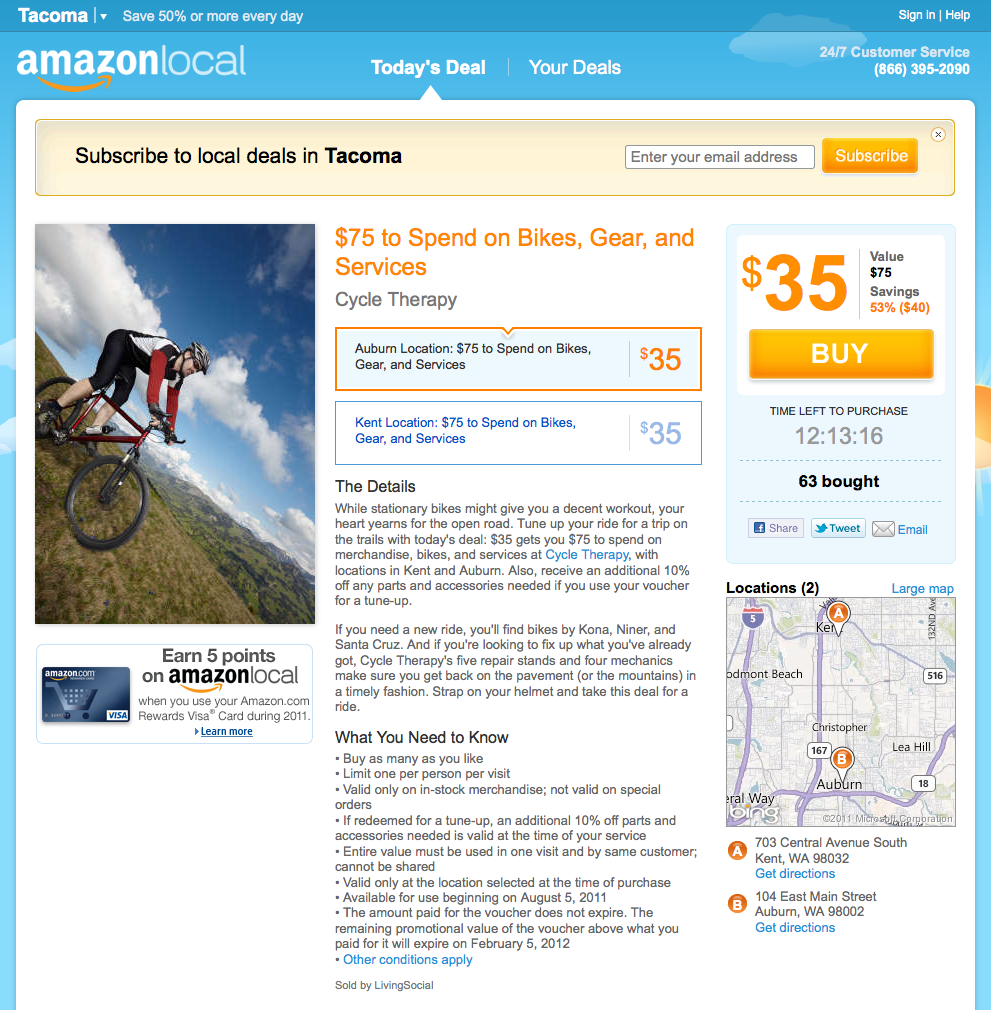The width and height of the screenshot is (991, 1010).
Task: Click the amazonlocal logo
Action: pyautogui.click(x=131, y=66)
